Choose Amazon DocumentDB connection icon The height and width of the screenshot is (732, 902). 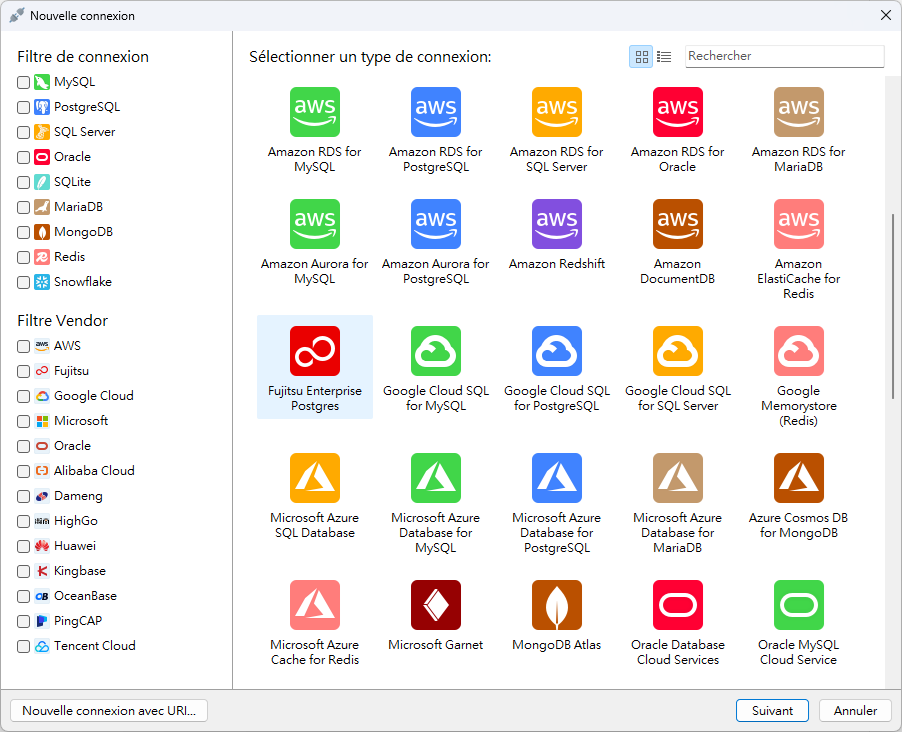[677, 224]
